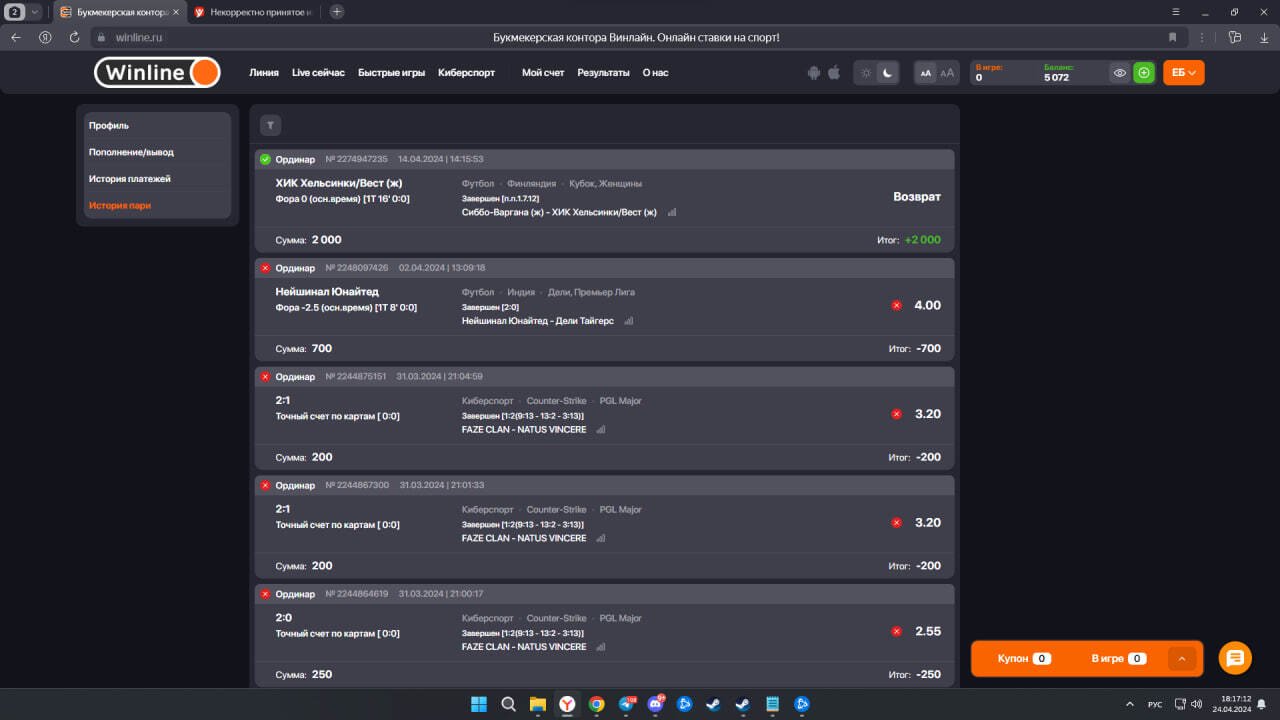
Task: Click the Apple app download icon
Action: [832, 73]
